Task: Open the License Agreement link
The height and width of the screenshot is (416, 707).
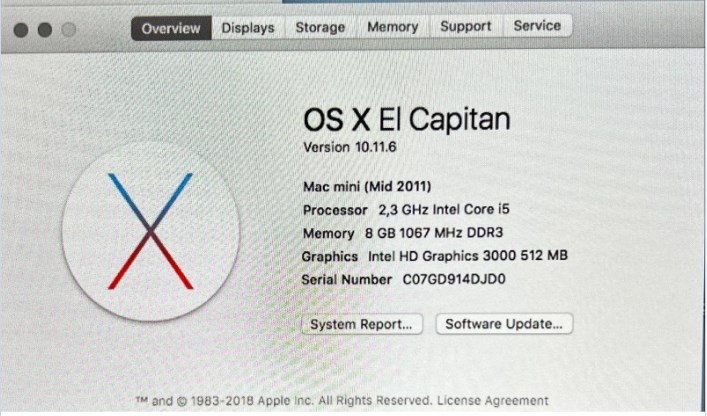Action: [x=493, y=400]
